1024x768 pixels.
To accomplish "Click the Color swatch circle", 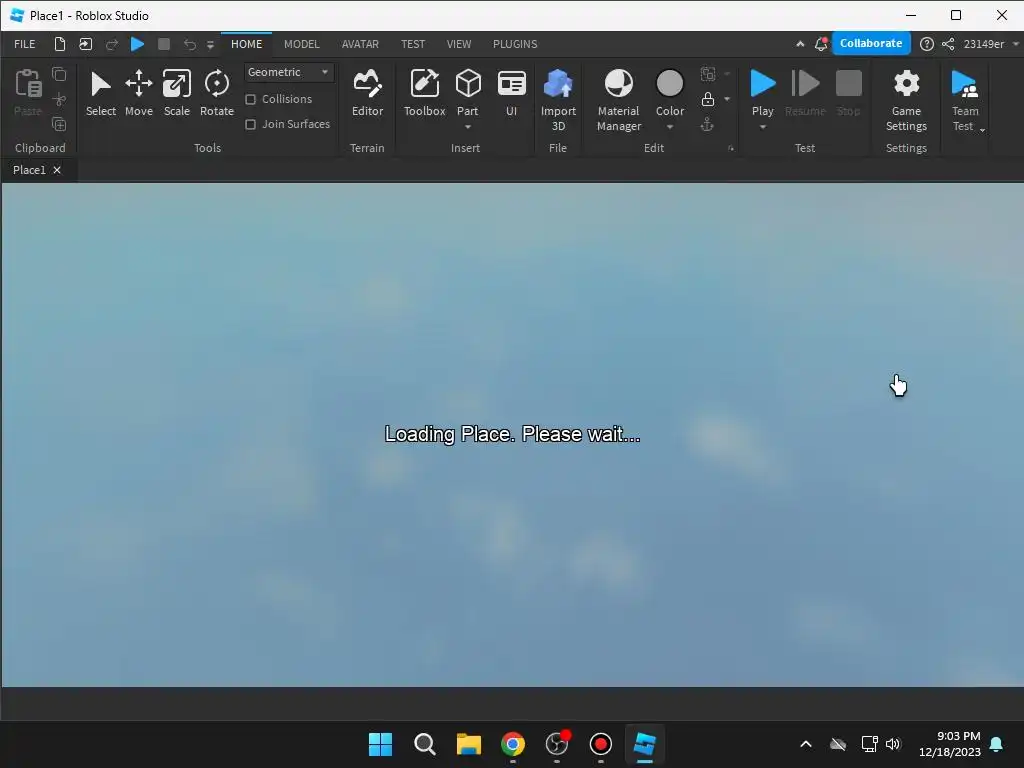I will [669, 84].
